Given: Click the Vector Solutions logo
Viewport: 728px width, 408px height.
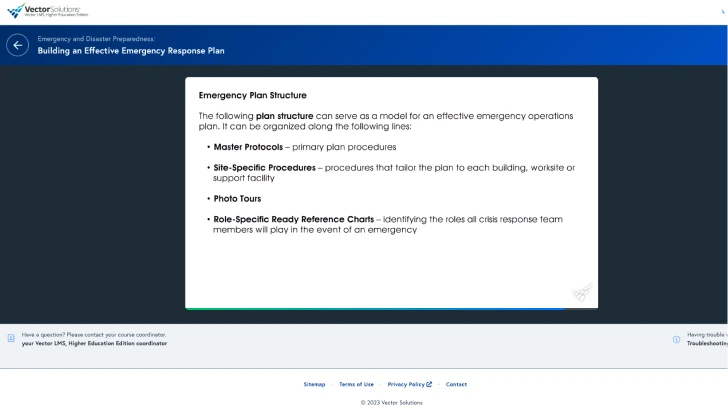Looking at the screenshot, I should click(x=47, y=11).
